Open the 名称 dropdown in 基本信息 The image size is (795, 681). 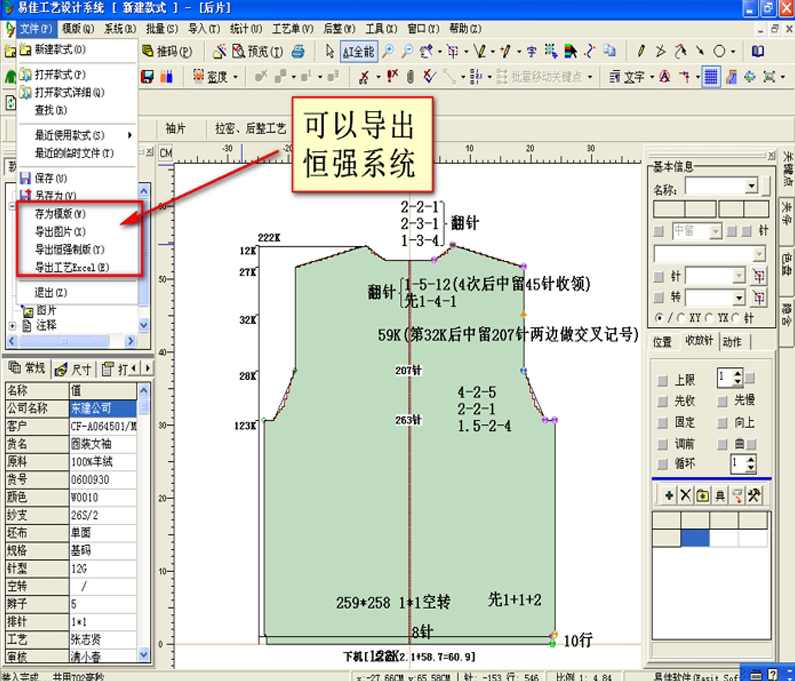tap(751, 186)
